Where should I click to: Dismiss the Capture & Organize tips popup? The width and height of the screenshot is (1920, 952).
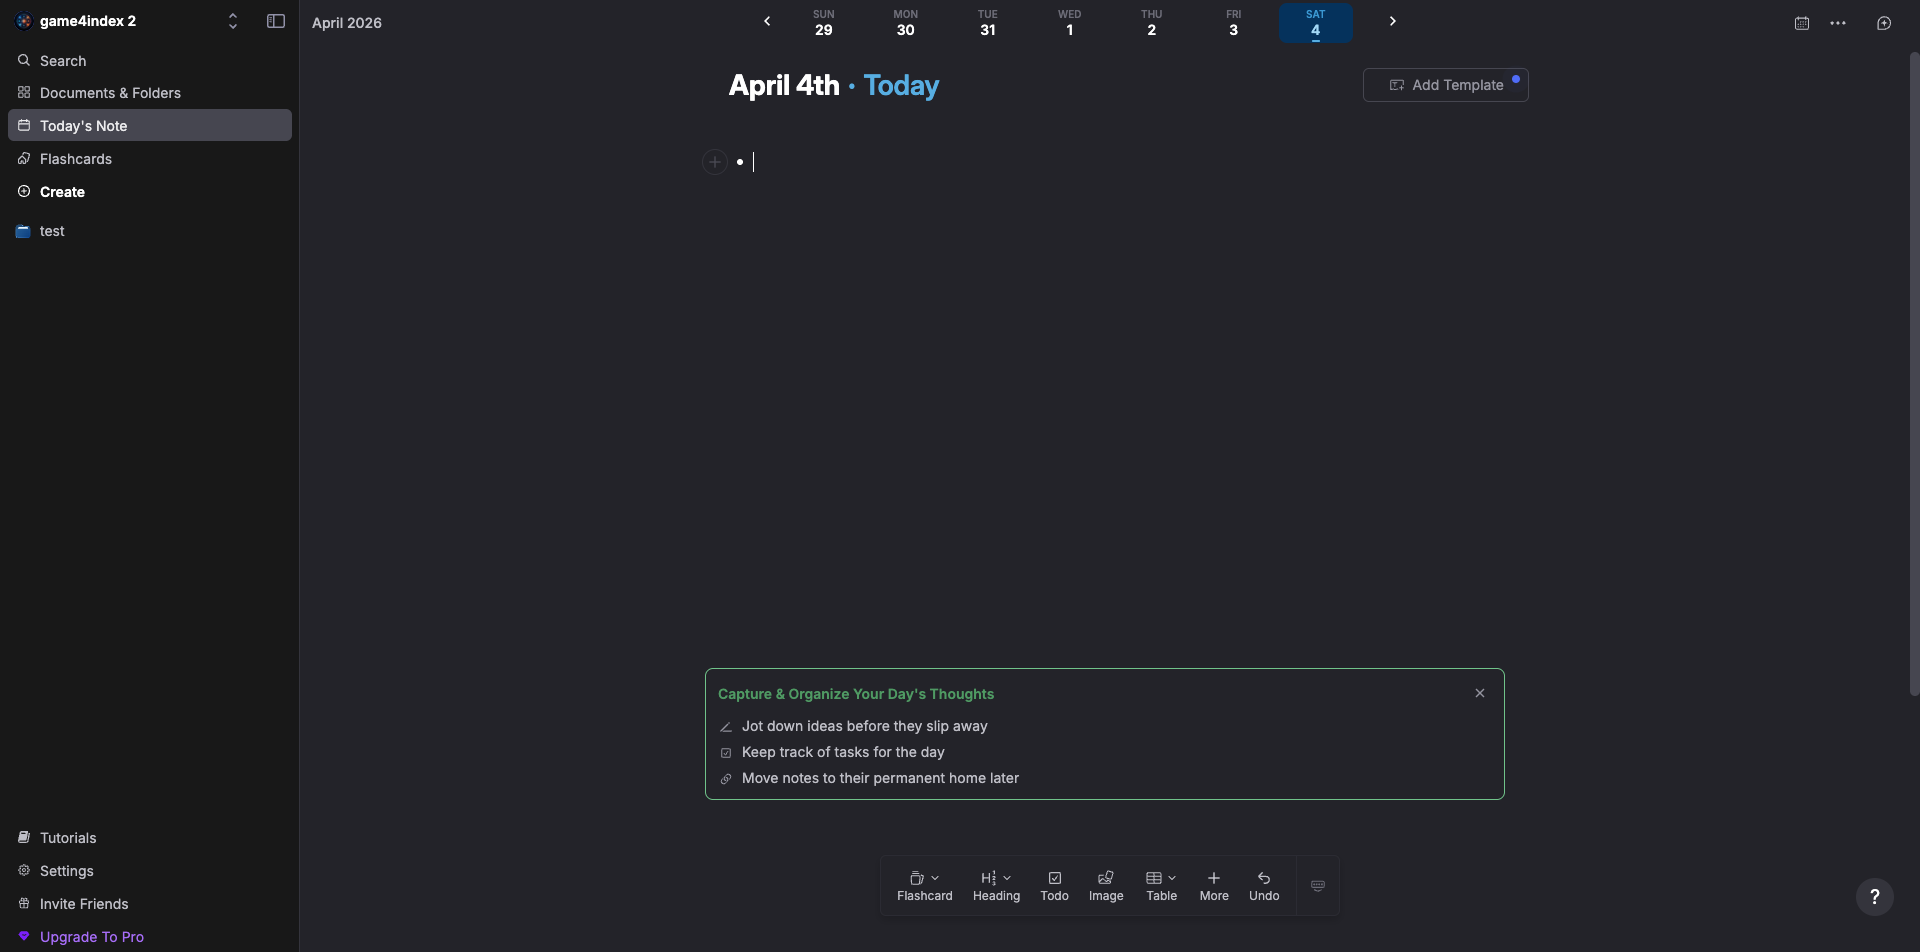click(x=1479, y=692)
